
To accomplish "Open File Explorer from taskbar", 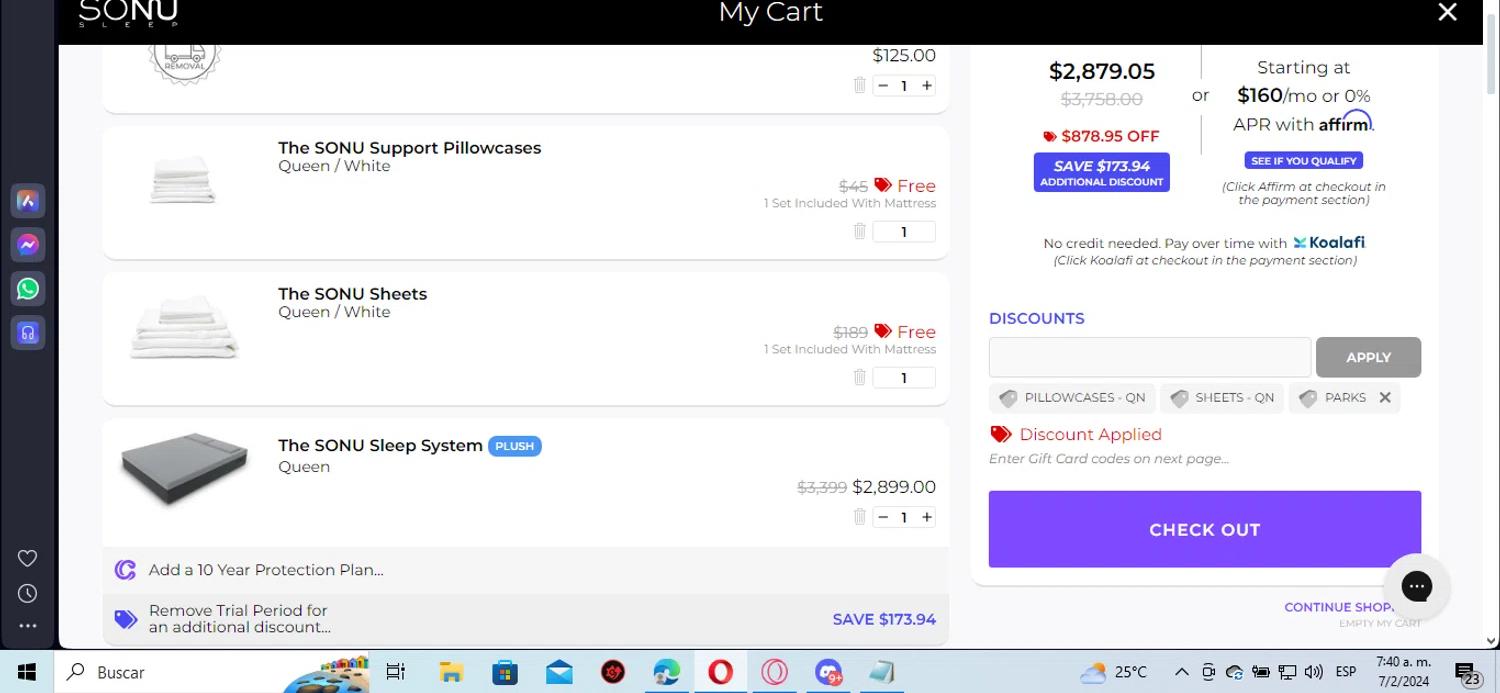I will [x=451, y=672].
